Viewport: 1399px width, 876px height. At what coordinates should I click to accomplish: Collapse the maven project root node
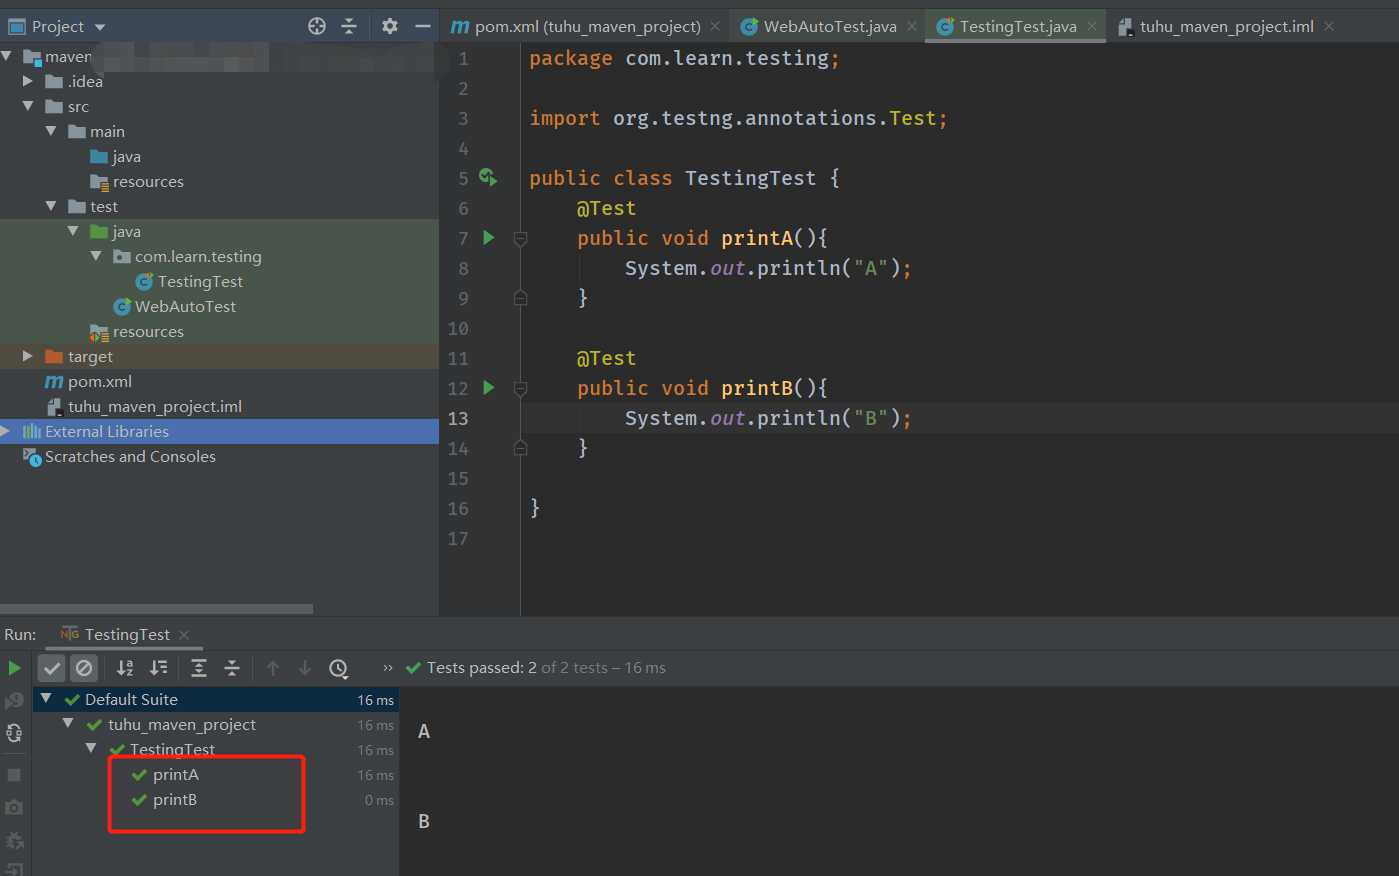click(x=8, y=56)
